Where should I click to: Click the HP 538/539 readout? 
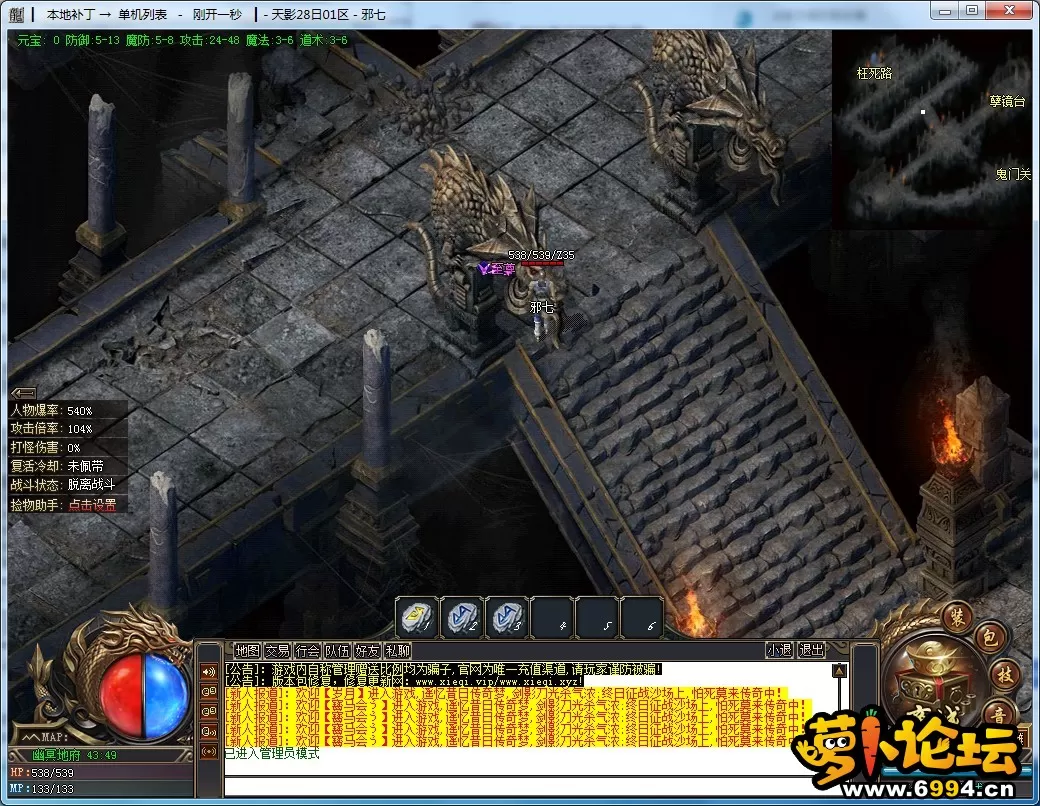(x=42, y=773)
